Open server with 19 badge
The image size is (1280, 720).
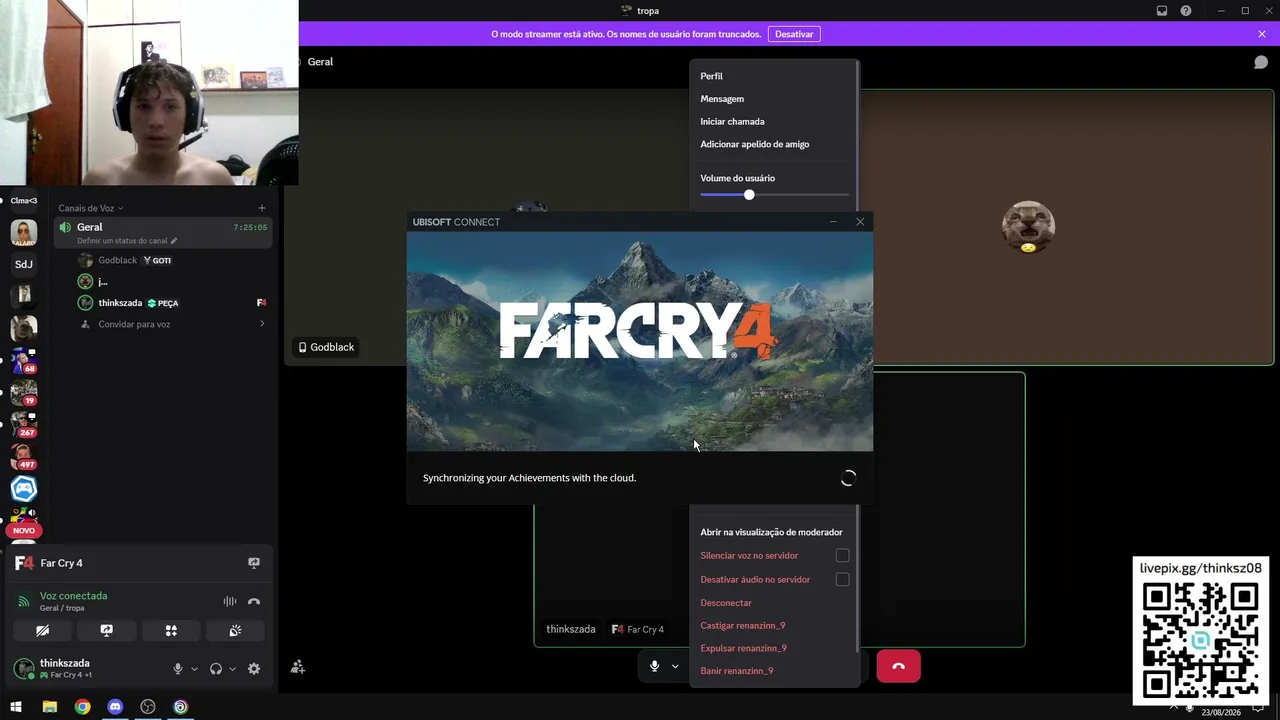(x=24, y=392)
